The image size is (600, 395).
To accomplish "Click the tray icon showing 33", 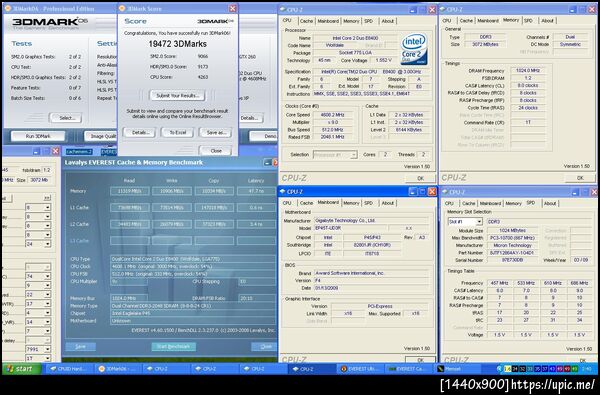I will (529, 369).
